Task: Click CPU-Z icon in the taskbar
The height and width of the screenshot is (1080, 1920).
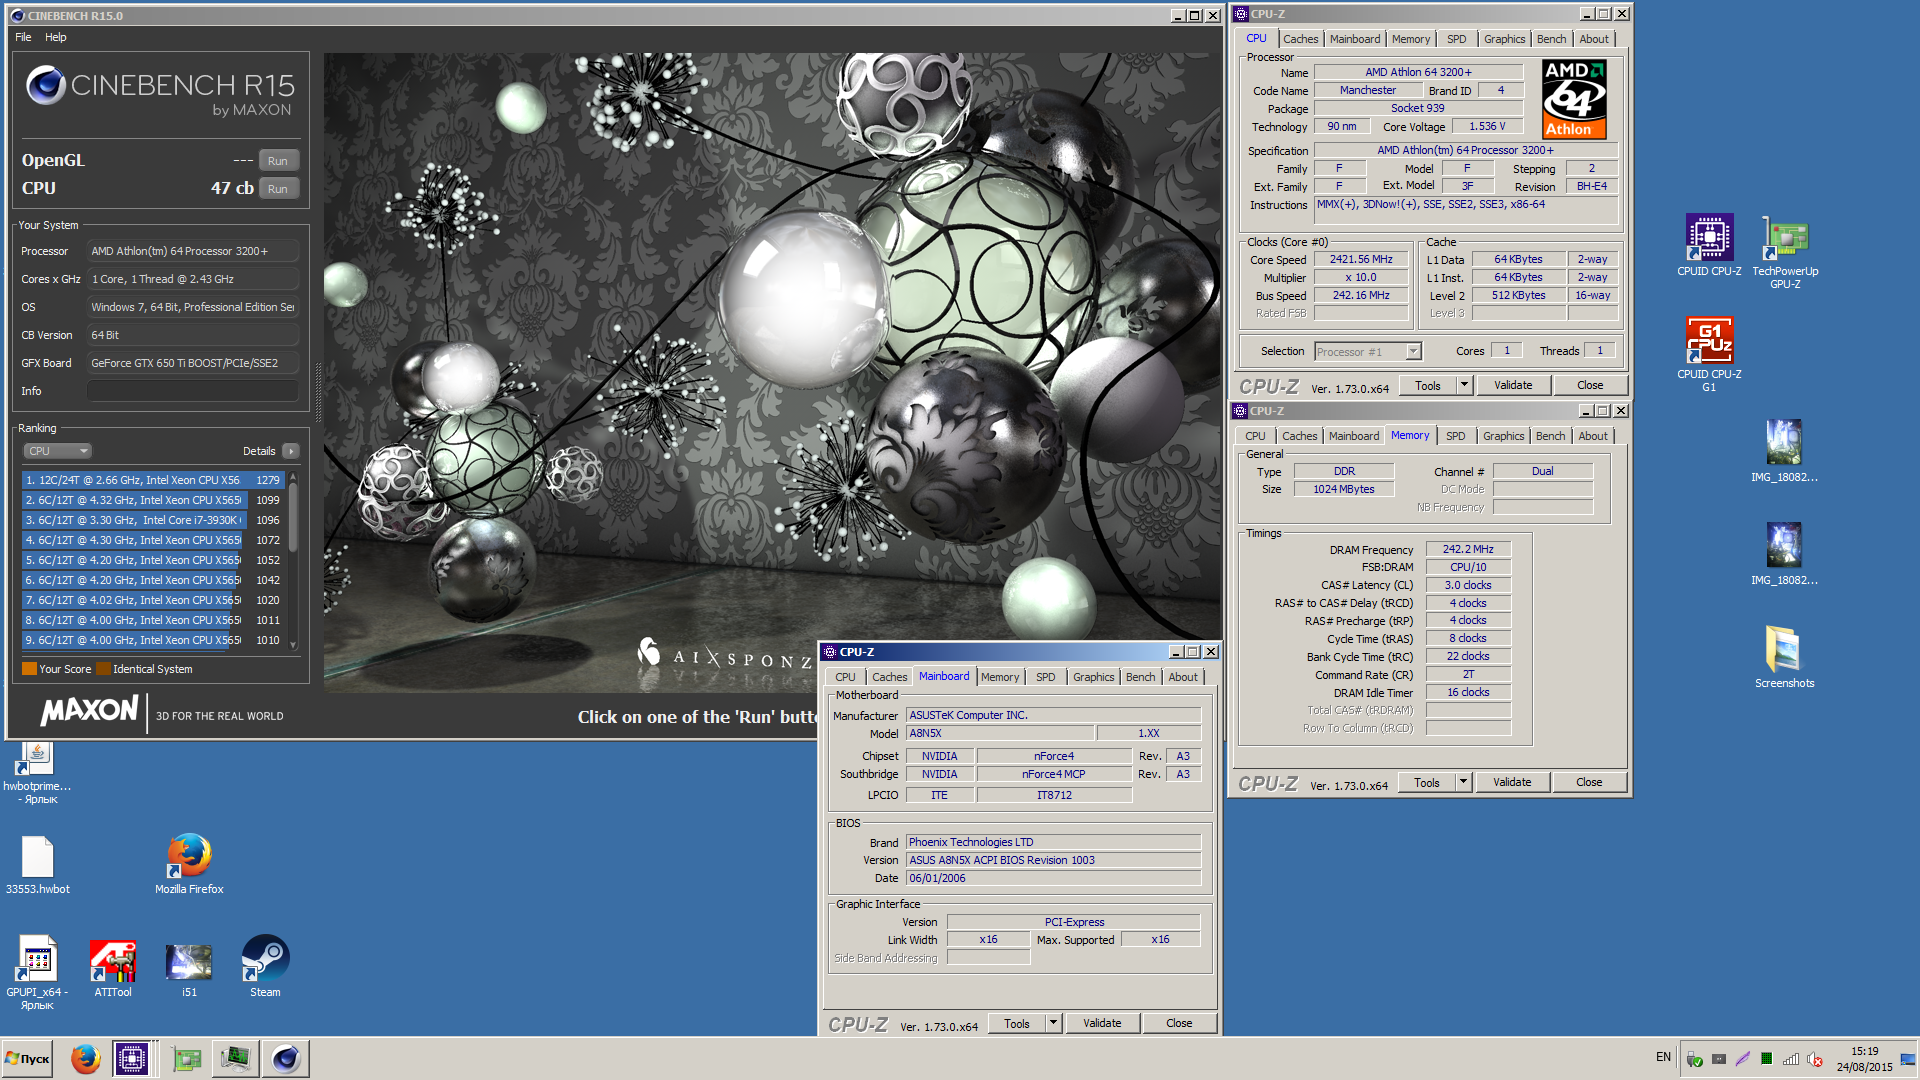Action: tap(131, 1058)
